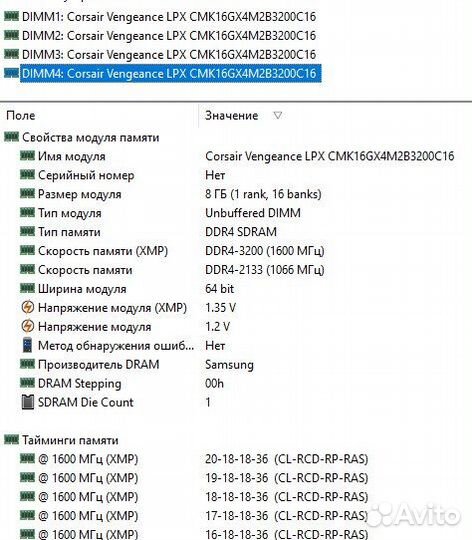Select the 1.35 V XMP voltage value
Screen dimensions: 472x540
point(220,308)
